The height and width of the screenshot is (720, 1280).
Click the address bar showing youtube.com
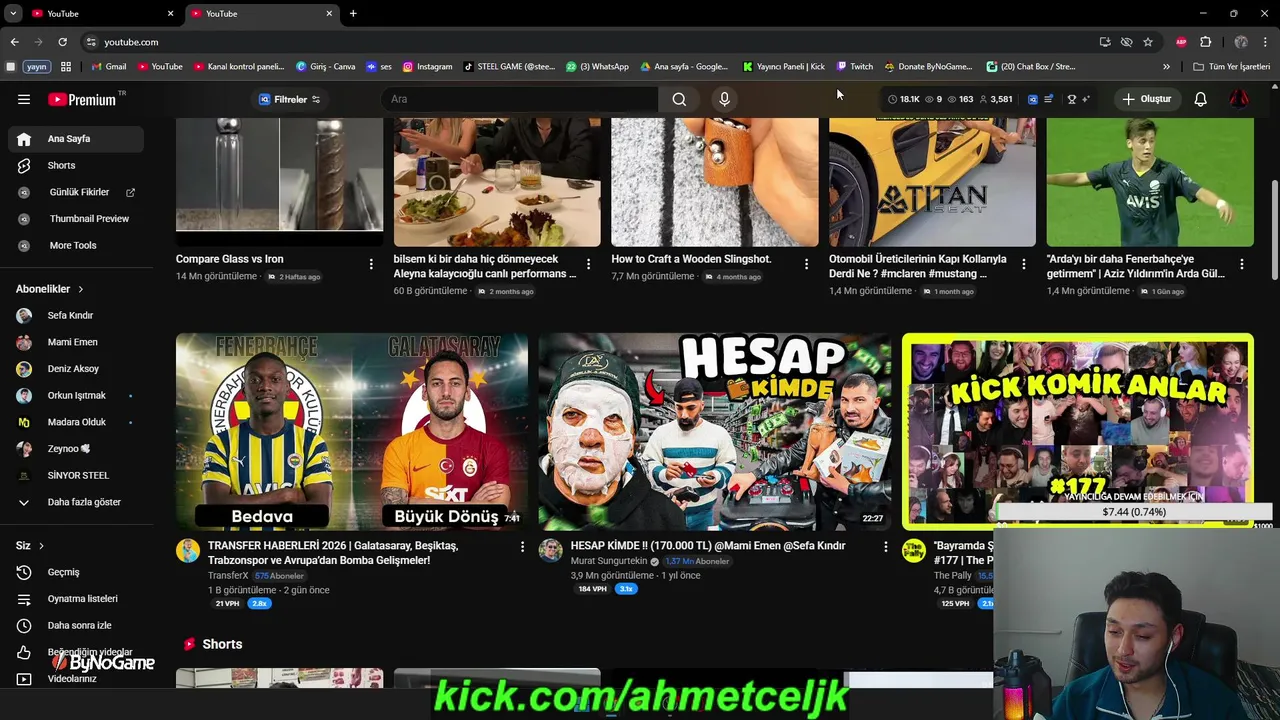pyautogui.click(x=588, y=42)
